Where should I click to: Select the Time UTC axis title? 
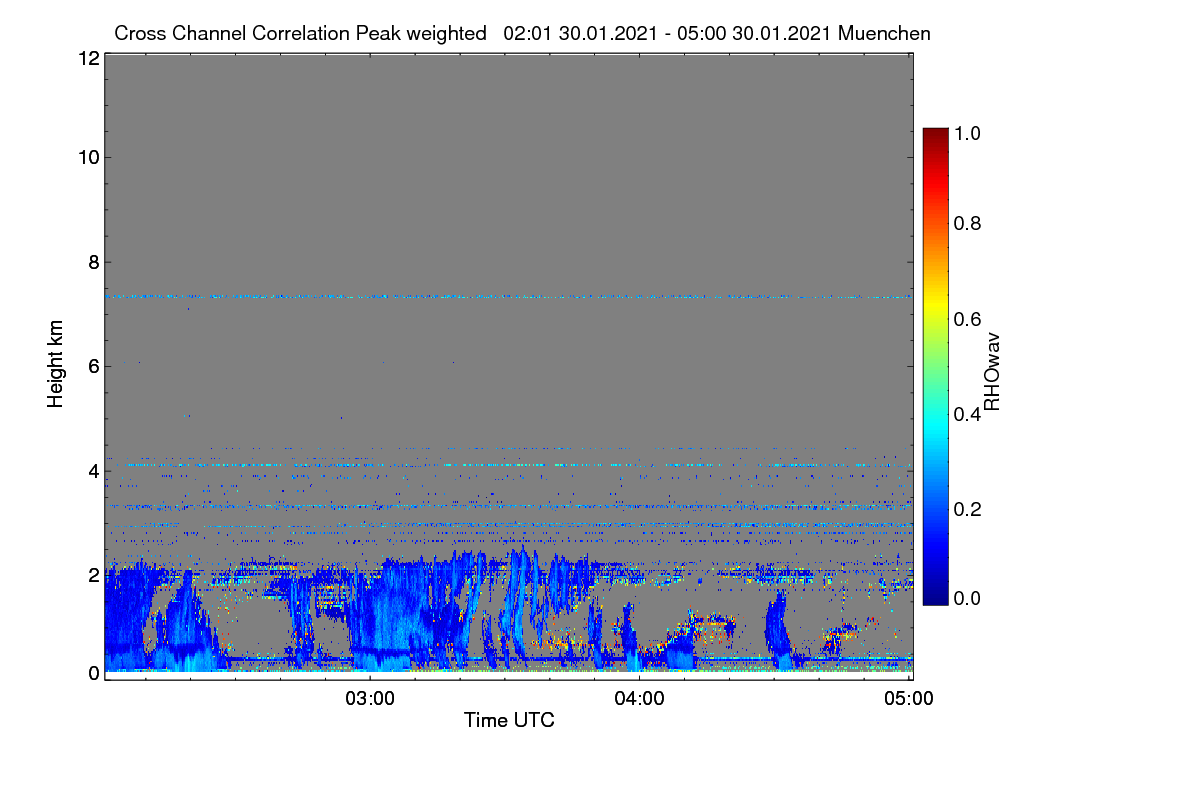(509, 720)
